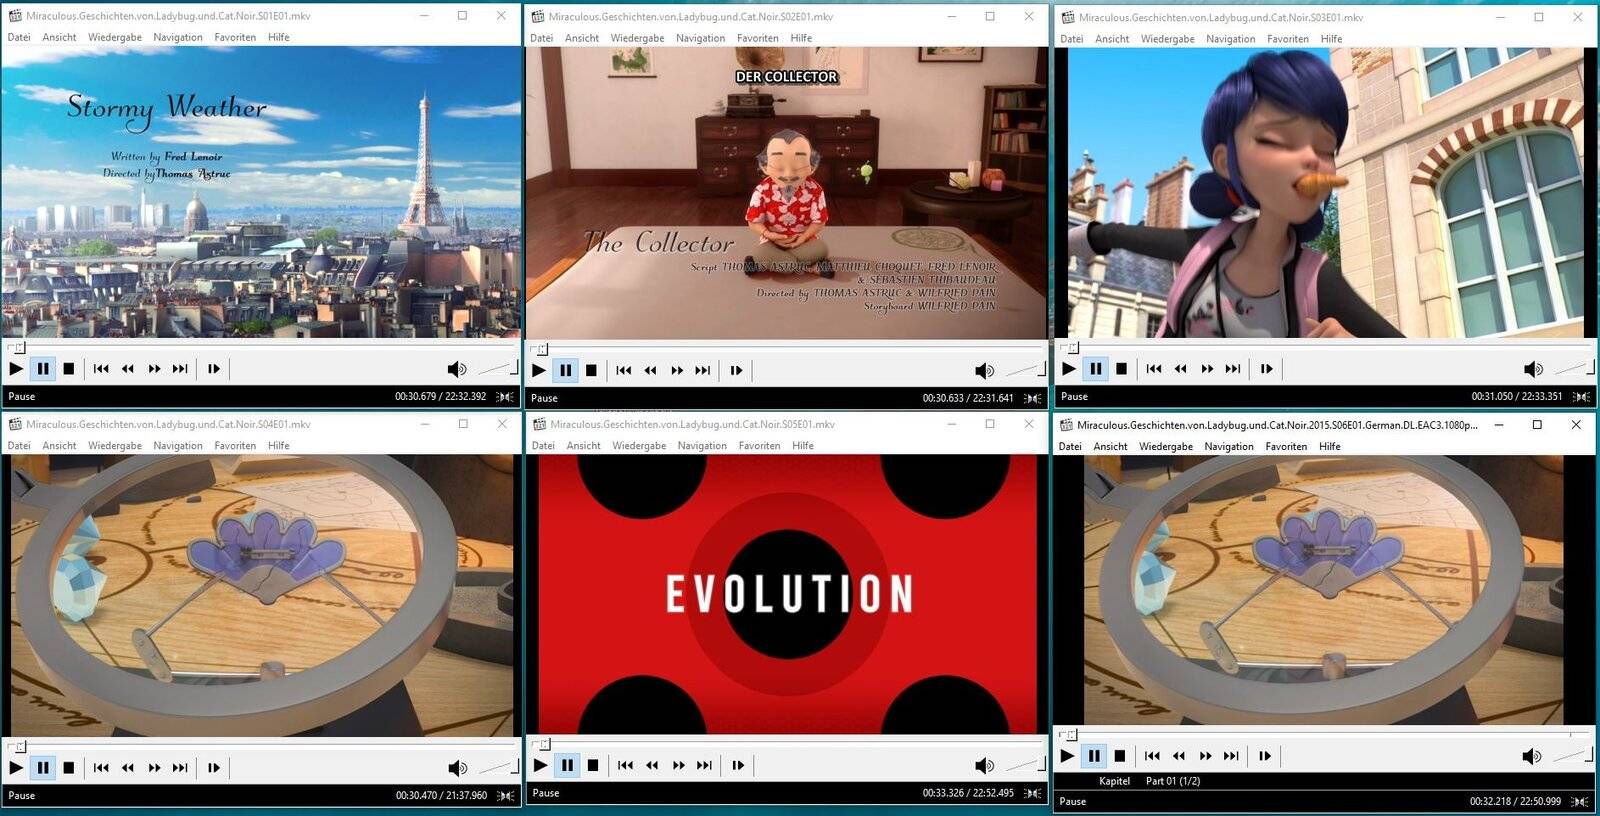Click the seek bar in S06E01 player
This screenshot has height=816, width=1600.
pyautogui.click(x=1325, y=735)
